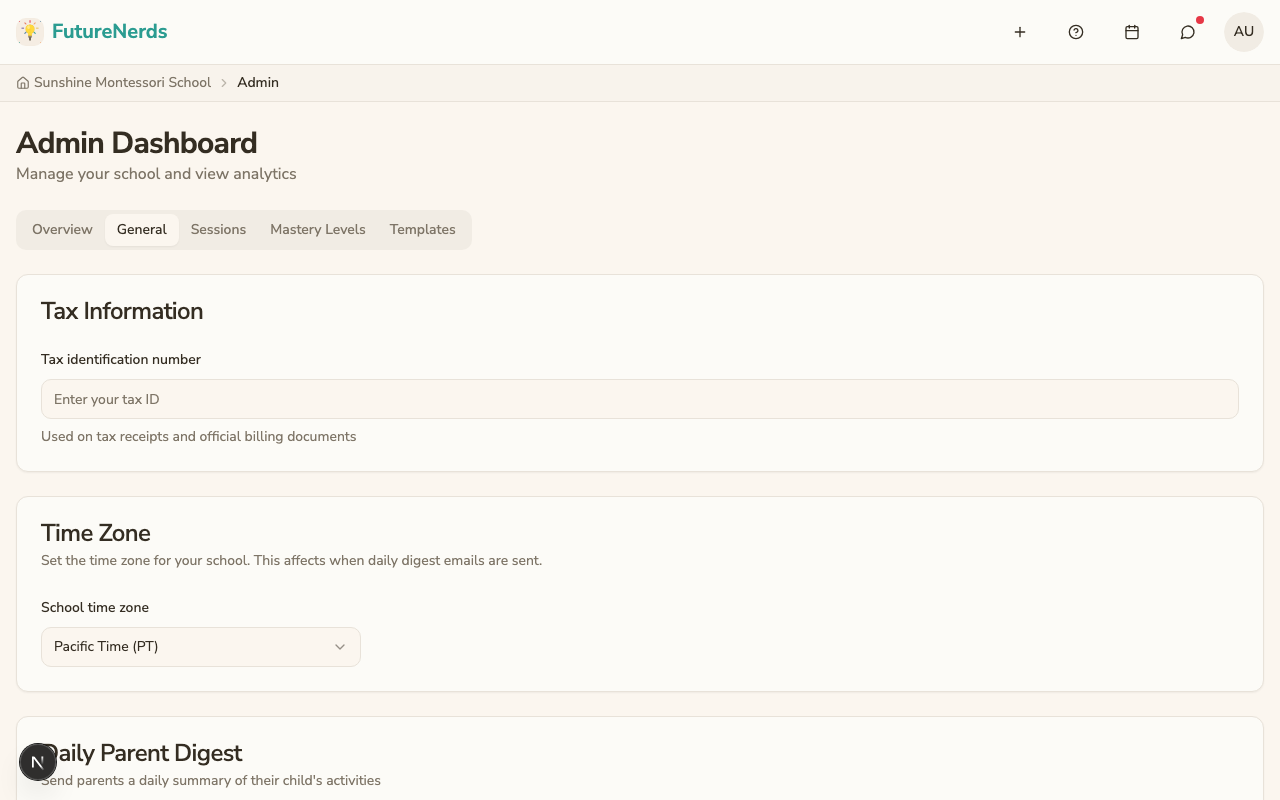1280x800 pixels.
Task: Select the General tab
Action: 142,230
